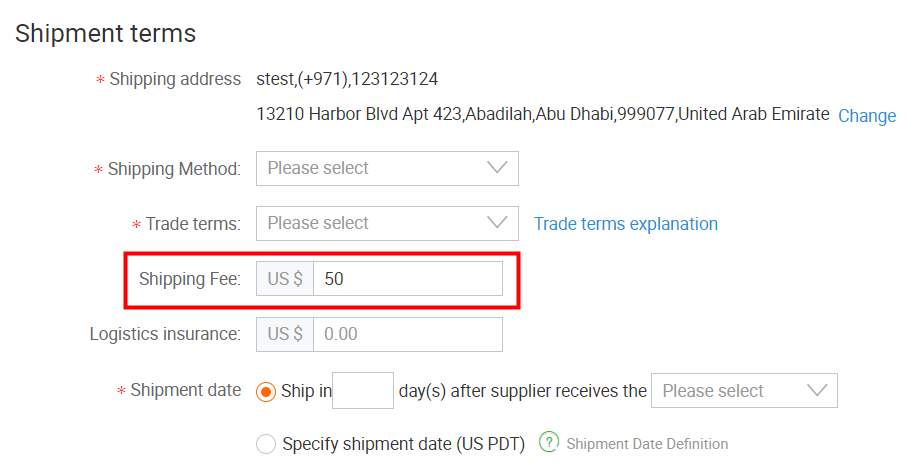Viewport: 923px width, 471px height.
Task: Click the "Shipment terms" heading
Action: click(x=105, y=33)
